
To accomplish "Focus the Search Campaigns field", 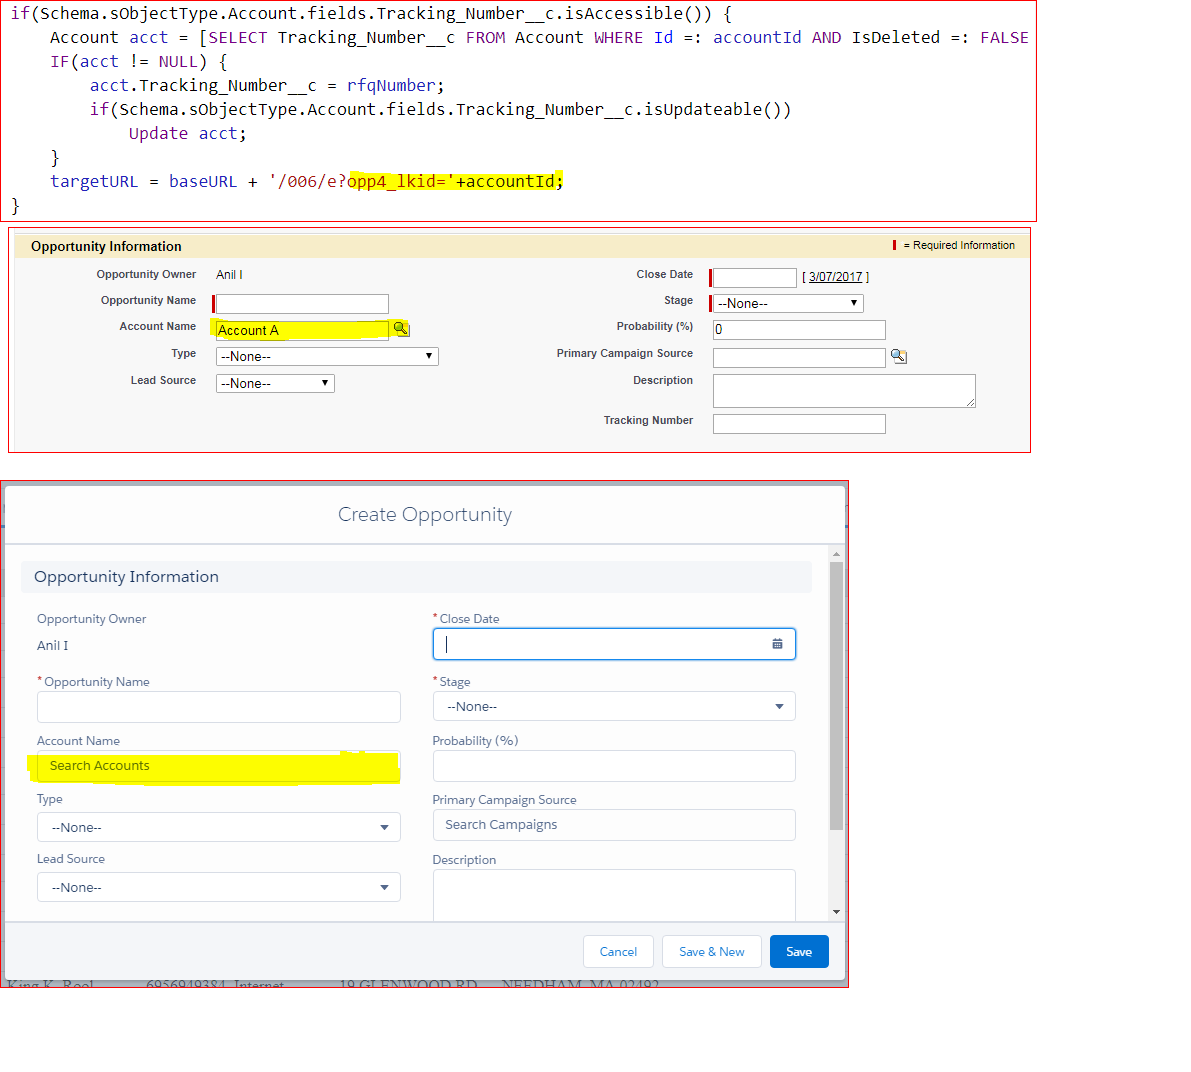I will point(614,825).
